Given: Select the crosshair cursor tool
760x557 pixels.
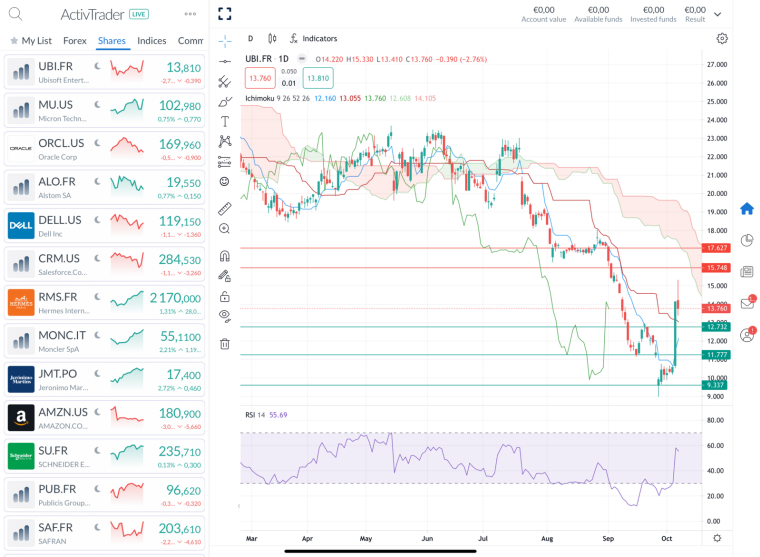Looking at the screenshot, I should [225, 41].
